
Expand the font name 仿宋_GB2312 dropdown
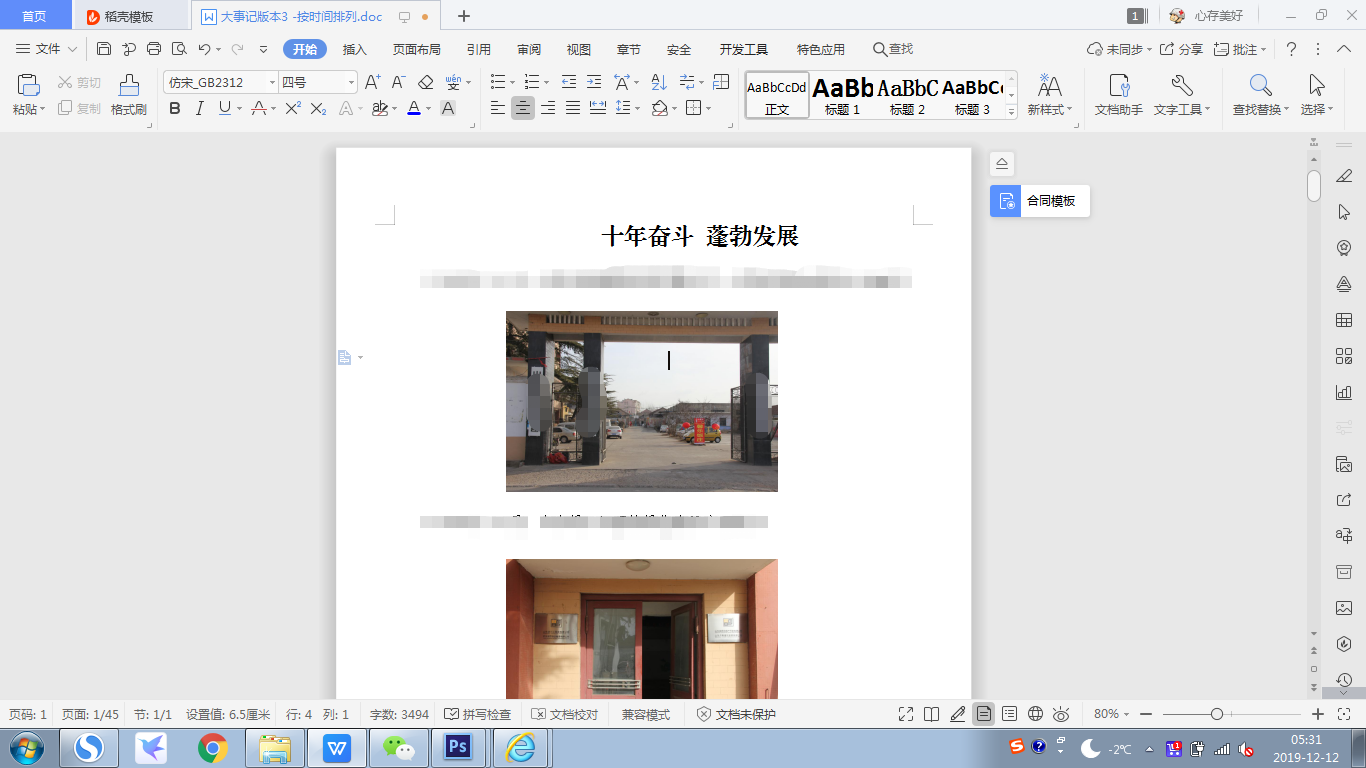(272, 82)
